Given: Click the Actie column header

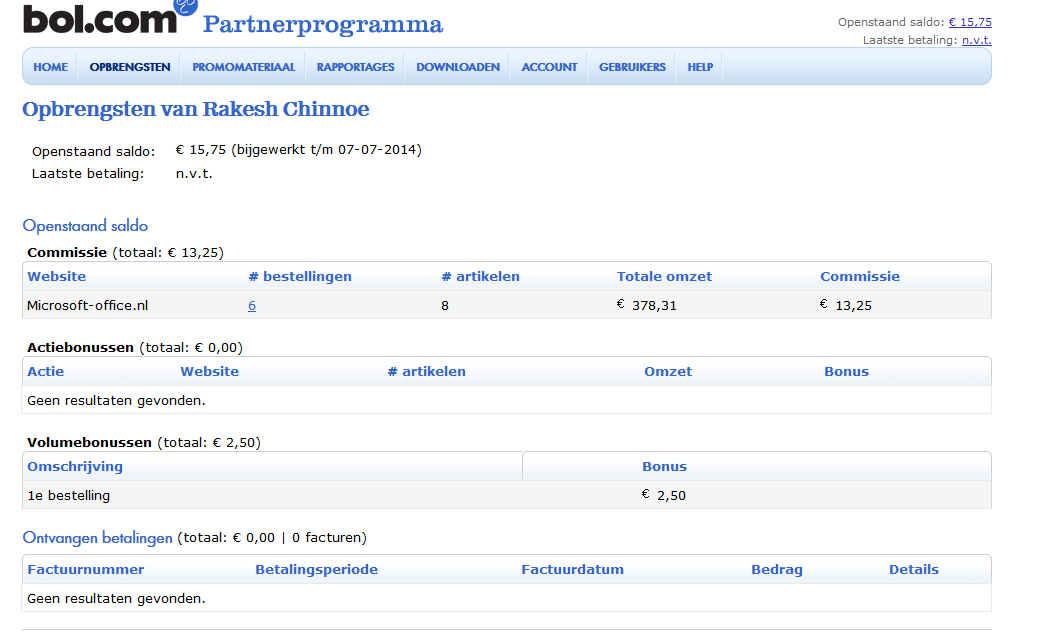Looking at the screenshot, I should point(45,371).
